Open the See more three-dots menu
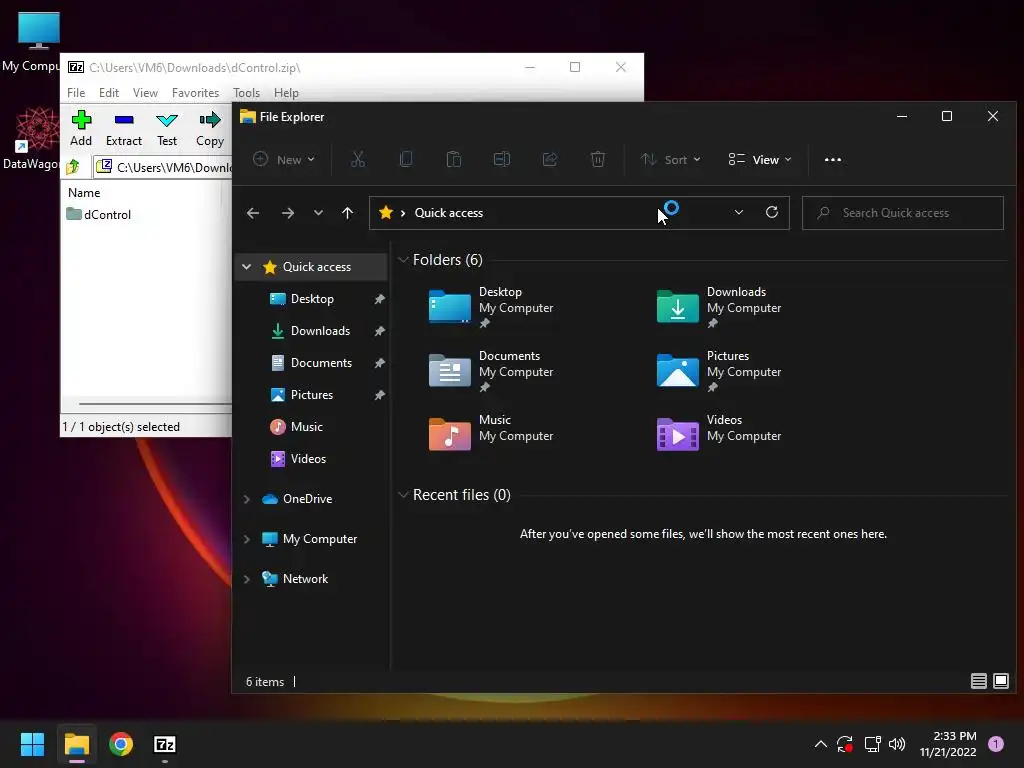Viewport: 1024px width, 768px height. click(833, 159)
